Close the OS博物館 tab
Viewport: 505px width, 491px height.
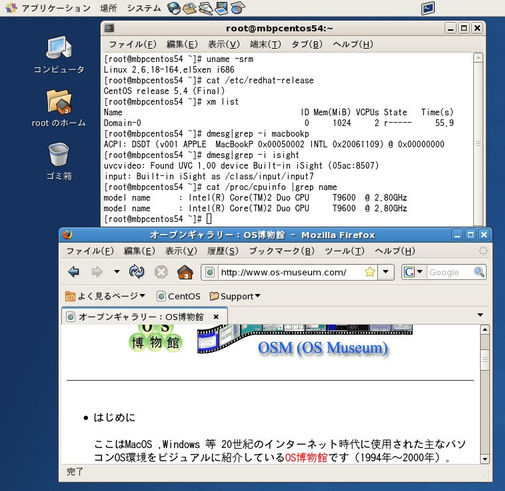[x=216, y=317]
